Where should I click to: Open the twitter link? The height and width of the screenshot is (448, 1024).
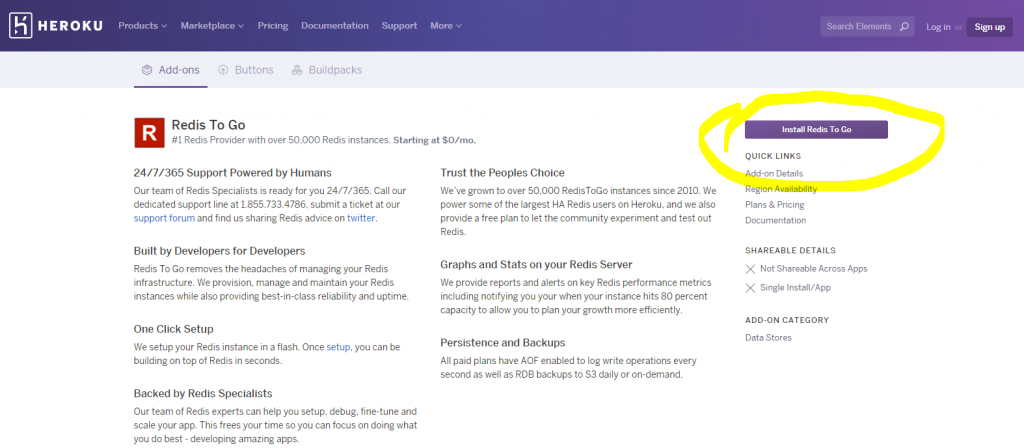coord(361,218)
